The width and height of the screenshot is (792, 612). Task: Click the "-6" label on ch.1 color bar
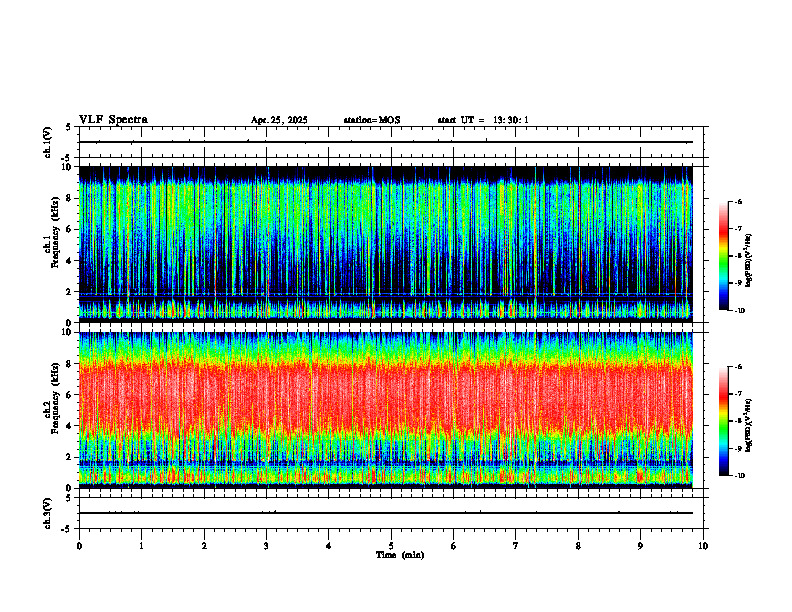(739, 201)
